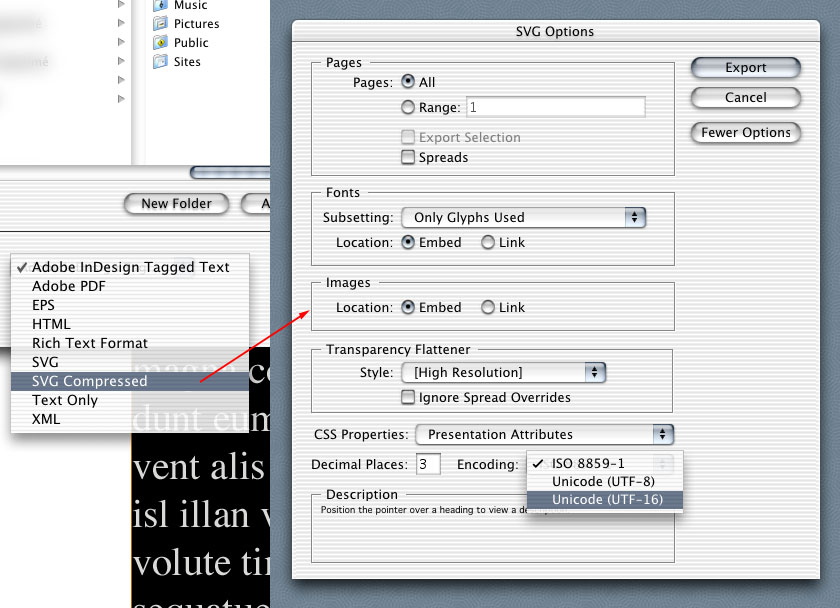Choose Adobe InDesign Tagged Text format
This screenshot has width=840, height=608.
click(130, 267)
